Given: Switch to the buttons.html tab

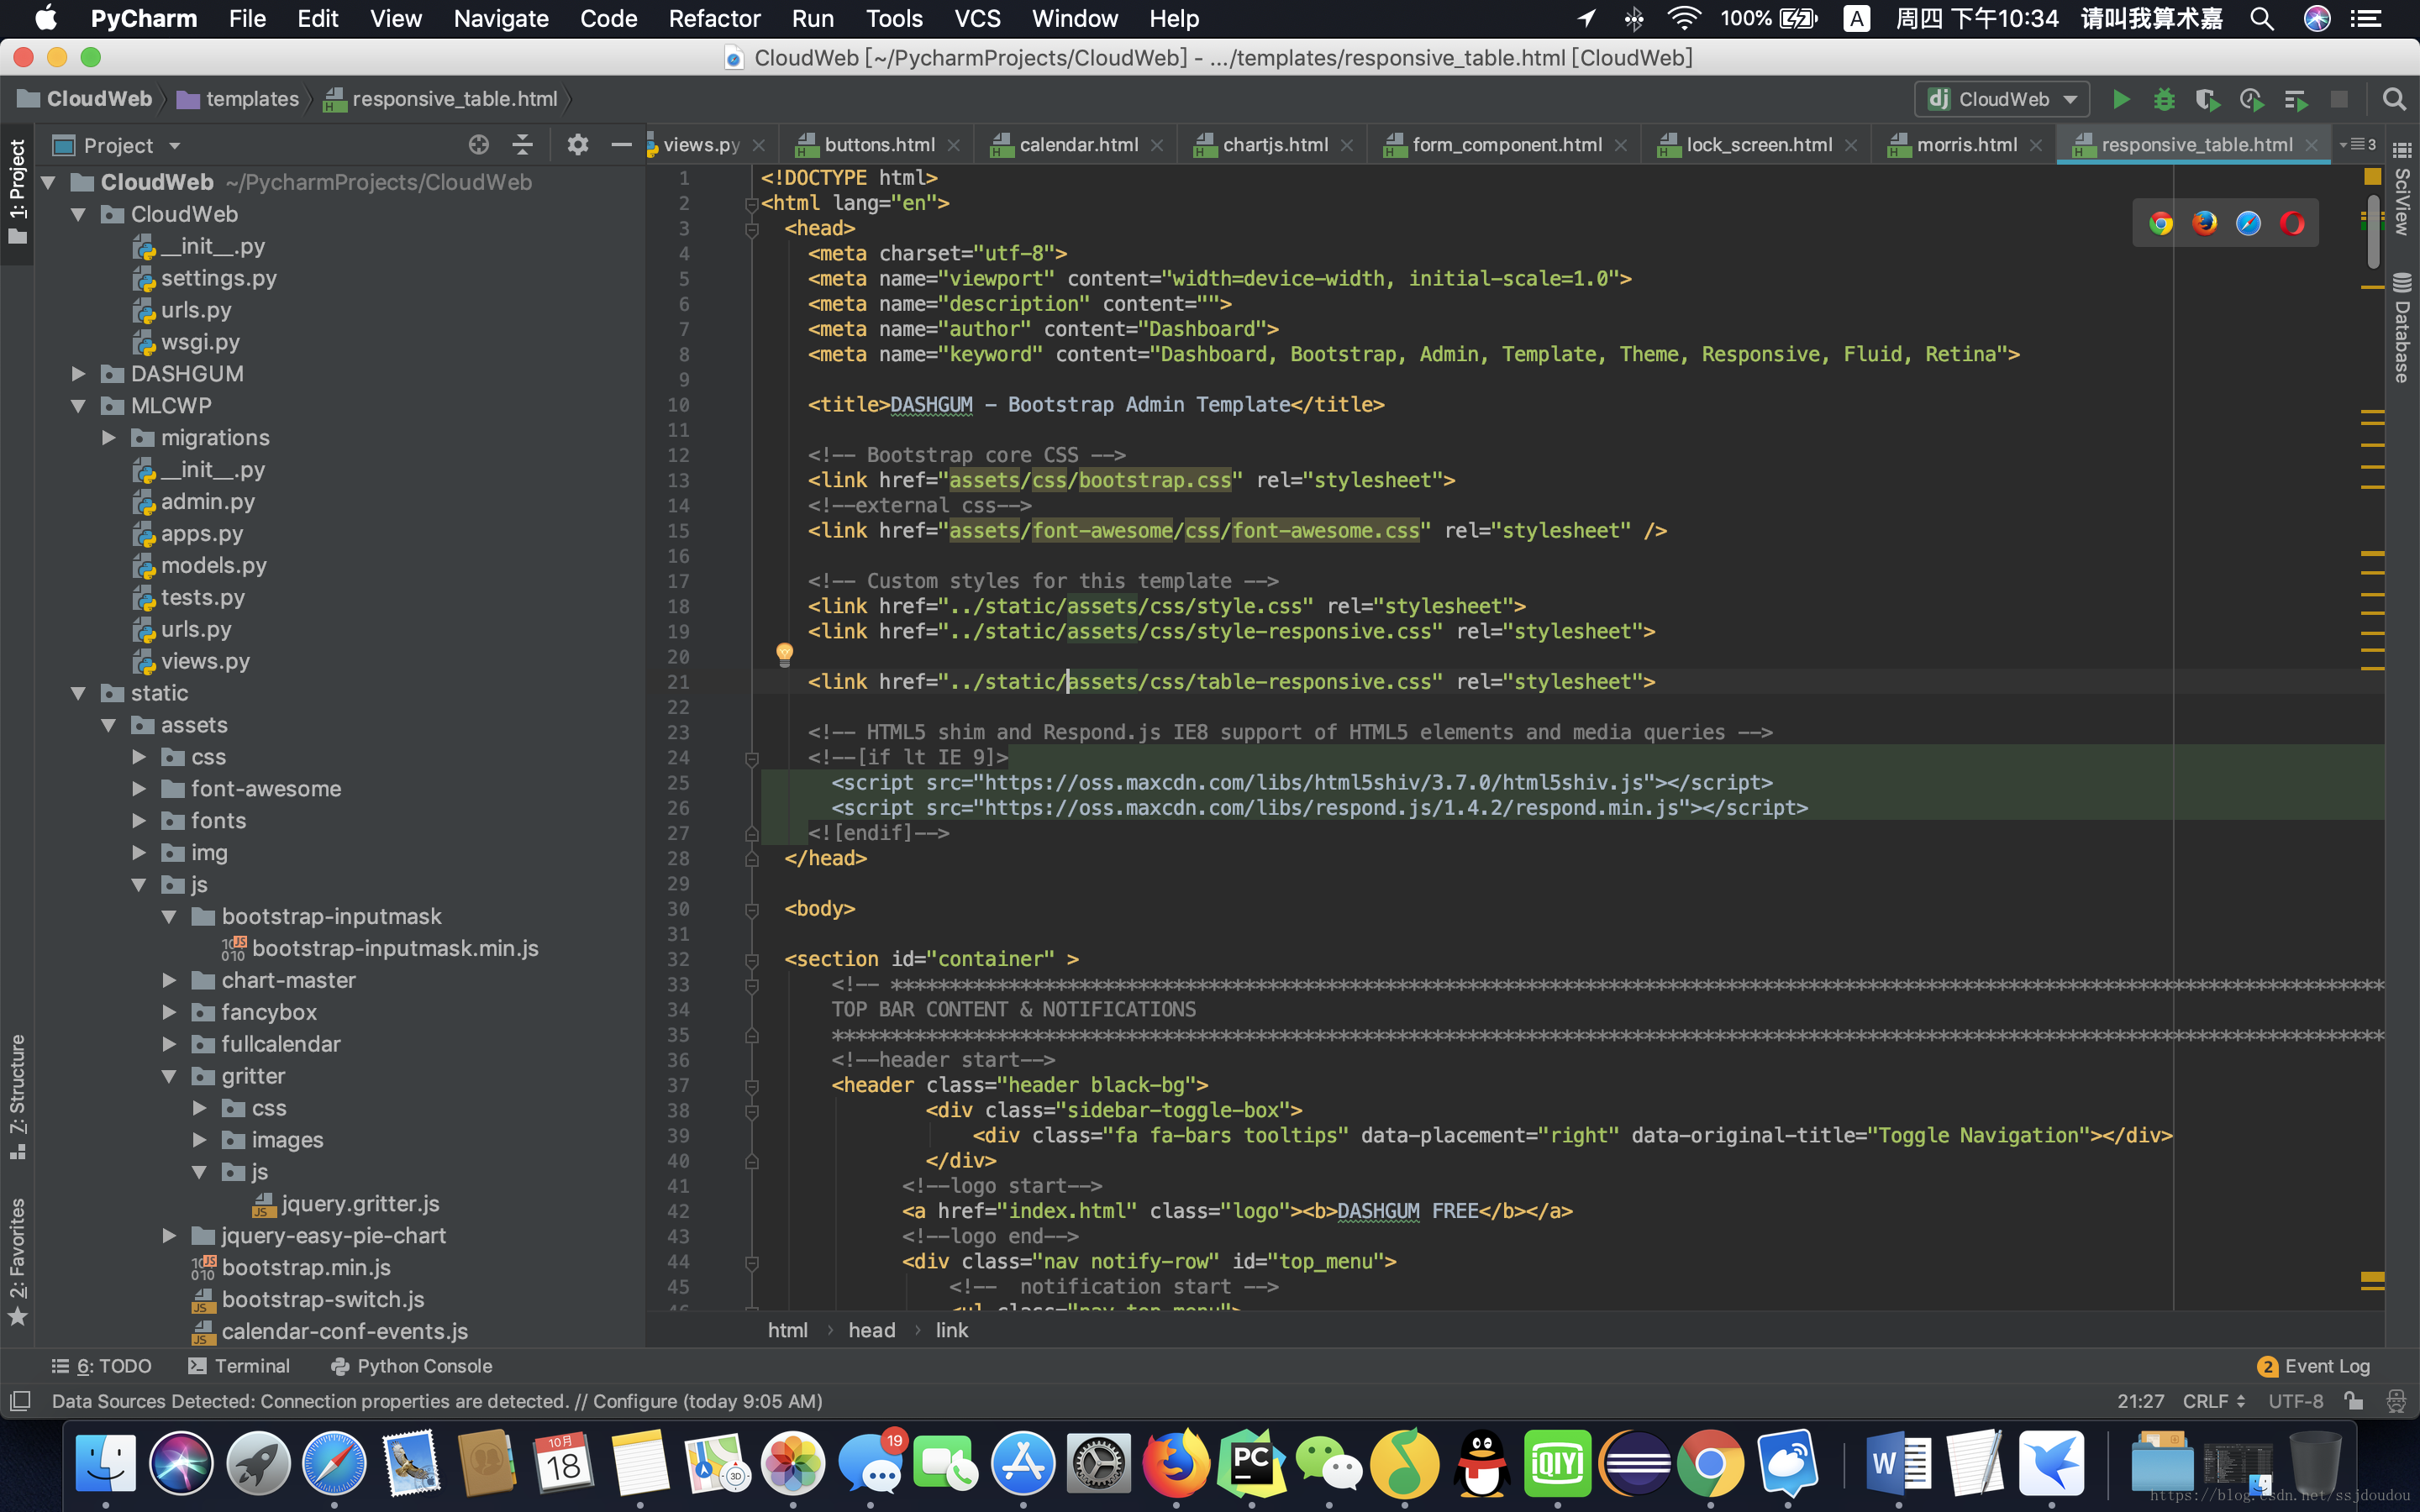Looking at the screenshot, I should point(879,145).
